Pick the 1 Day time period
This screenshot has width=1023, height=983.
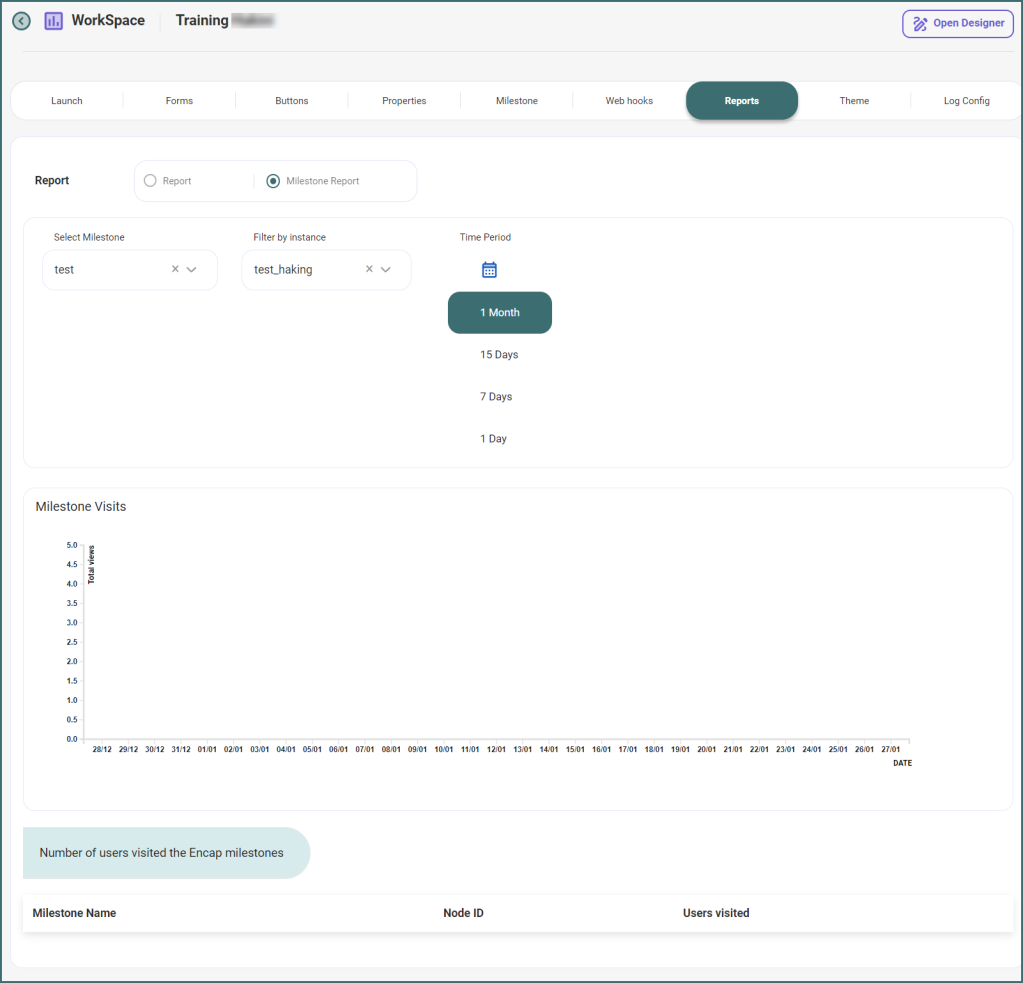point(493,439)
